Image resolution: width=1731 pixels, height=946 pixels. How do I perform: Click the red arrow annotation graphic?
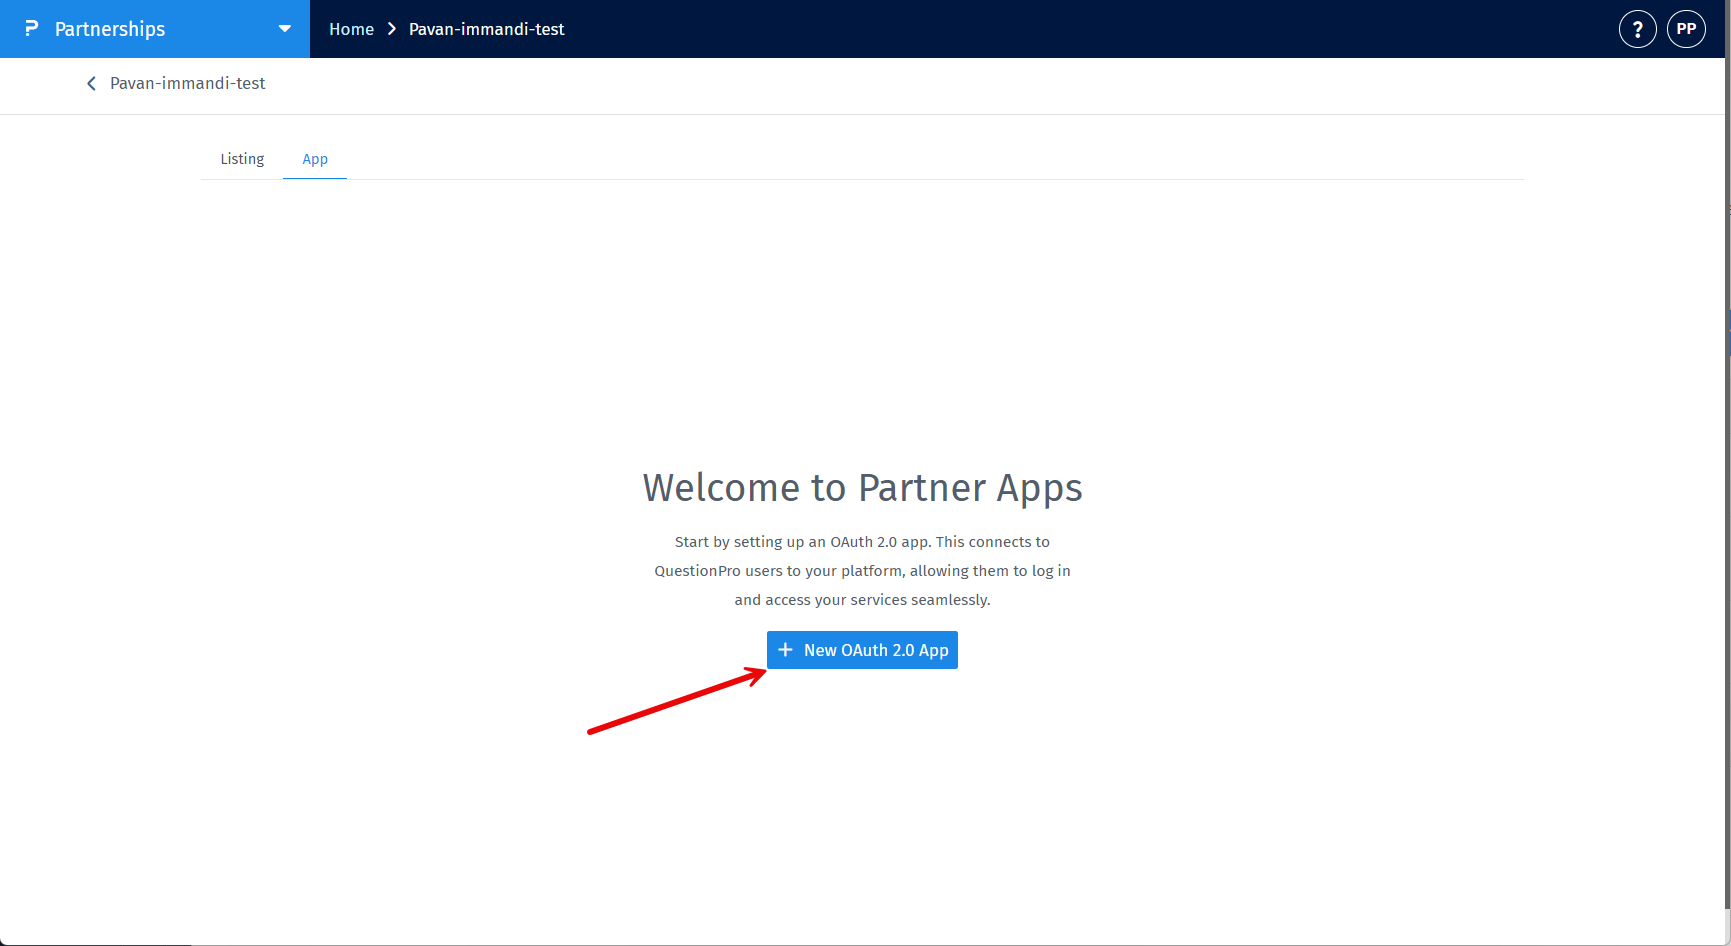[677, 700]
